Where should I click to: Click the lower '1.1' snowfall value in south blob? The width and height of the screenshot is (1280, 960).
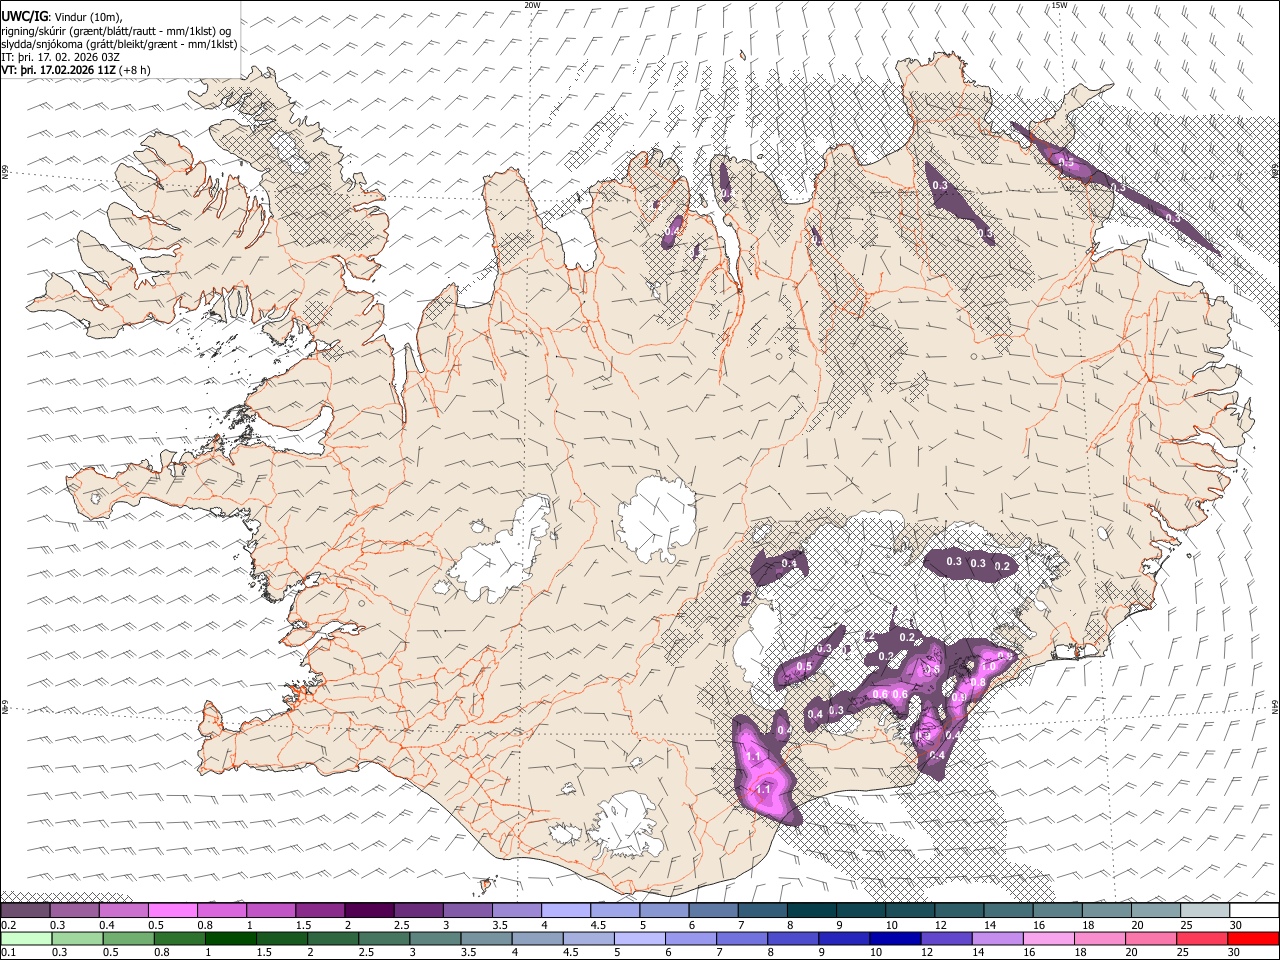[x=763, y=790]
